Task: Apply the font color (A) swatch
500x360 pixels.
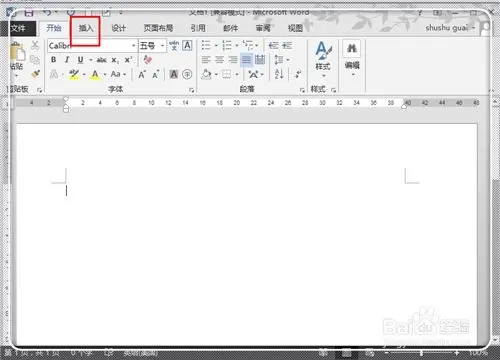Action: click(x=95, y=74)
